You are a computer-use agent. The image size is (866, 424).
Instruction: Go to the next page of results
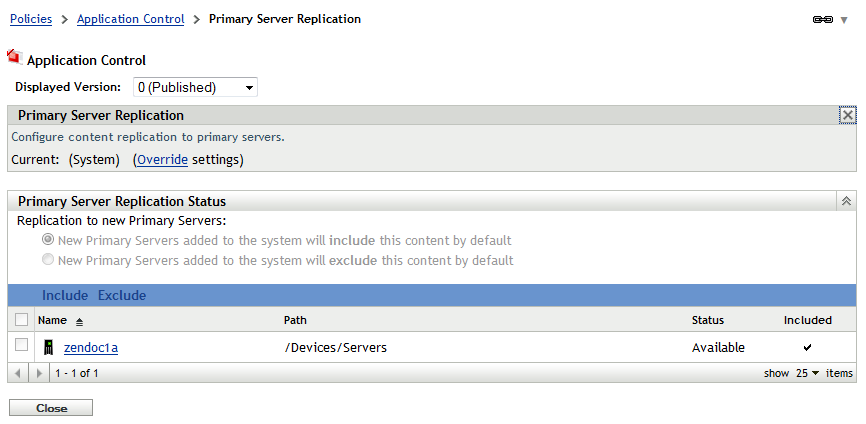38,373
